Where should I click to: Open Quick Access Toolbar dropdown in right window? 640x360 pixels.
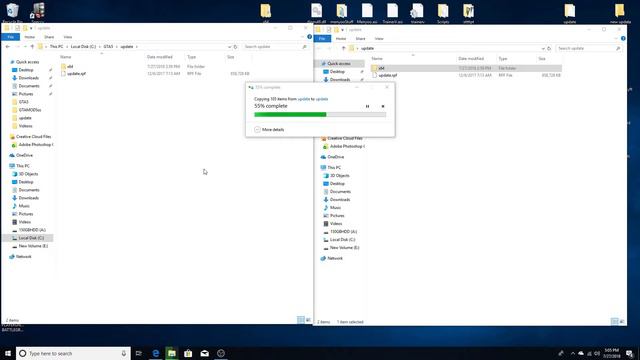pos(342,30)
